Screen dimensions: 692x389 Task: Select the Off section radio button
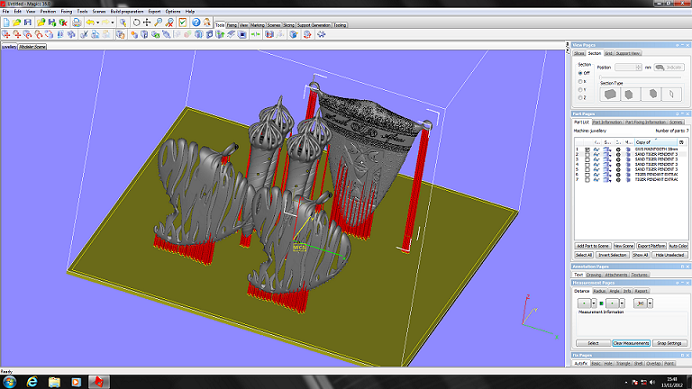click(580, 73)
